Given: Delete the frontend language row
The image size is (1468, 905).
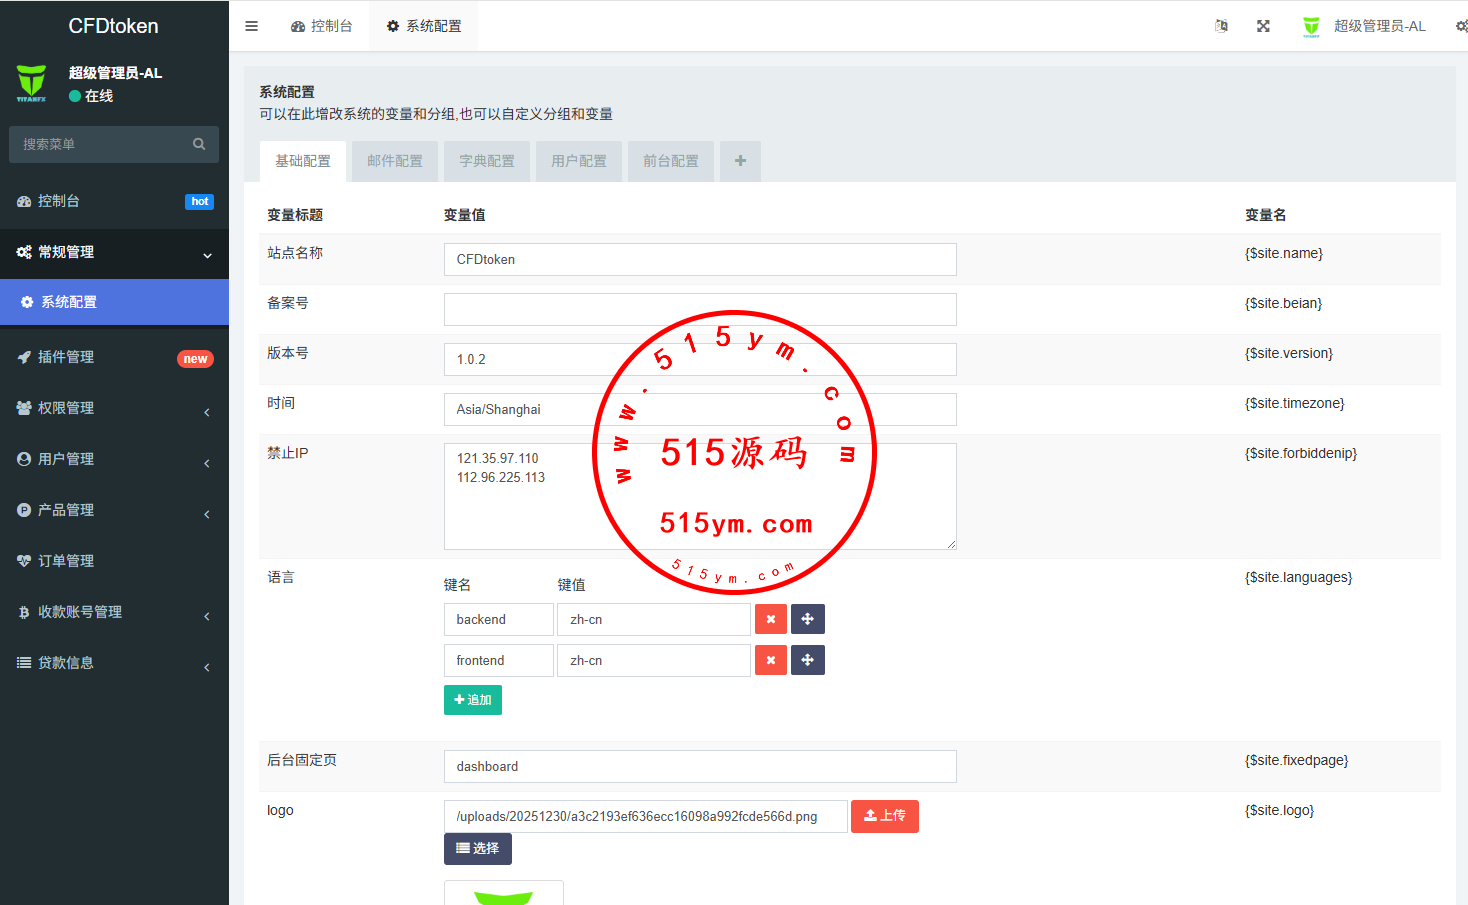Looking at the screenshot, I should [770, 660].
